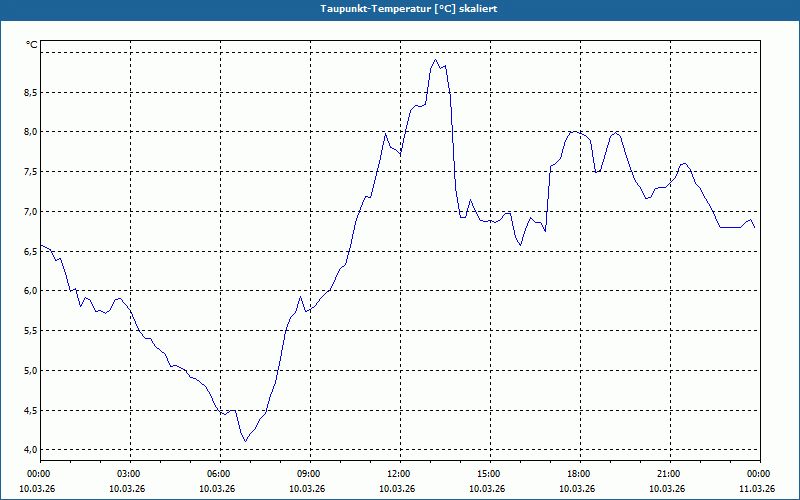Click the 5,5 y-axis label
This screenshot has width=800, height=500.
tap(32, 331)
